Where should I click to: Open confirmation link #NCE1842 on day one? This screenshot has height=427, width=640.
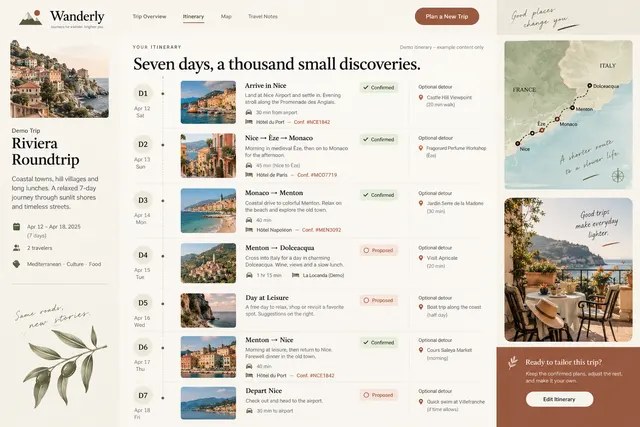tap(312, 122)
